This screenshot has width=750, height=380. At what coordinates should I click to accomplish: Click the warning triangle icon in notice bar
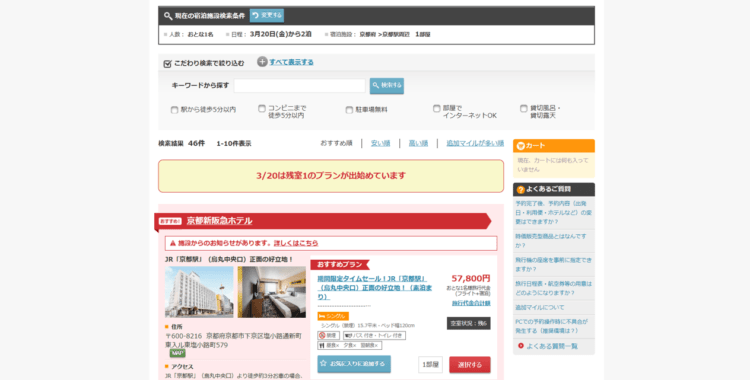pos(173,243)
